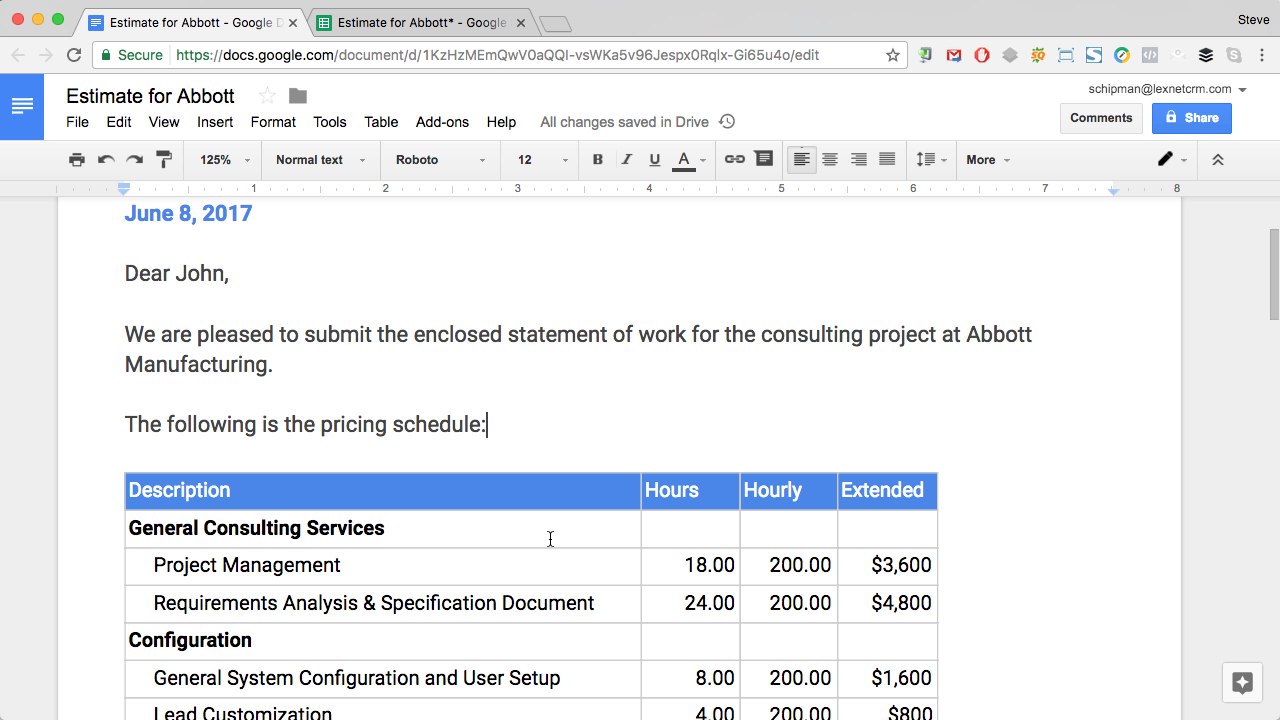Open the Tools menu
The height and width of the screenshot is (720, 1280).
coord(330,122)
